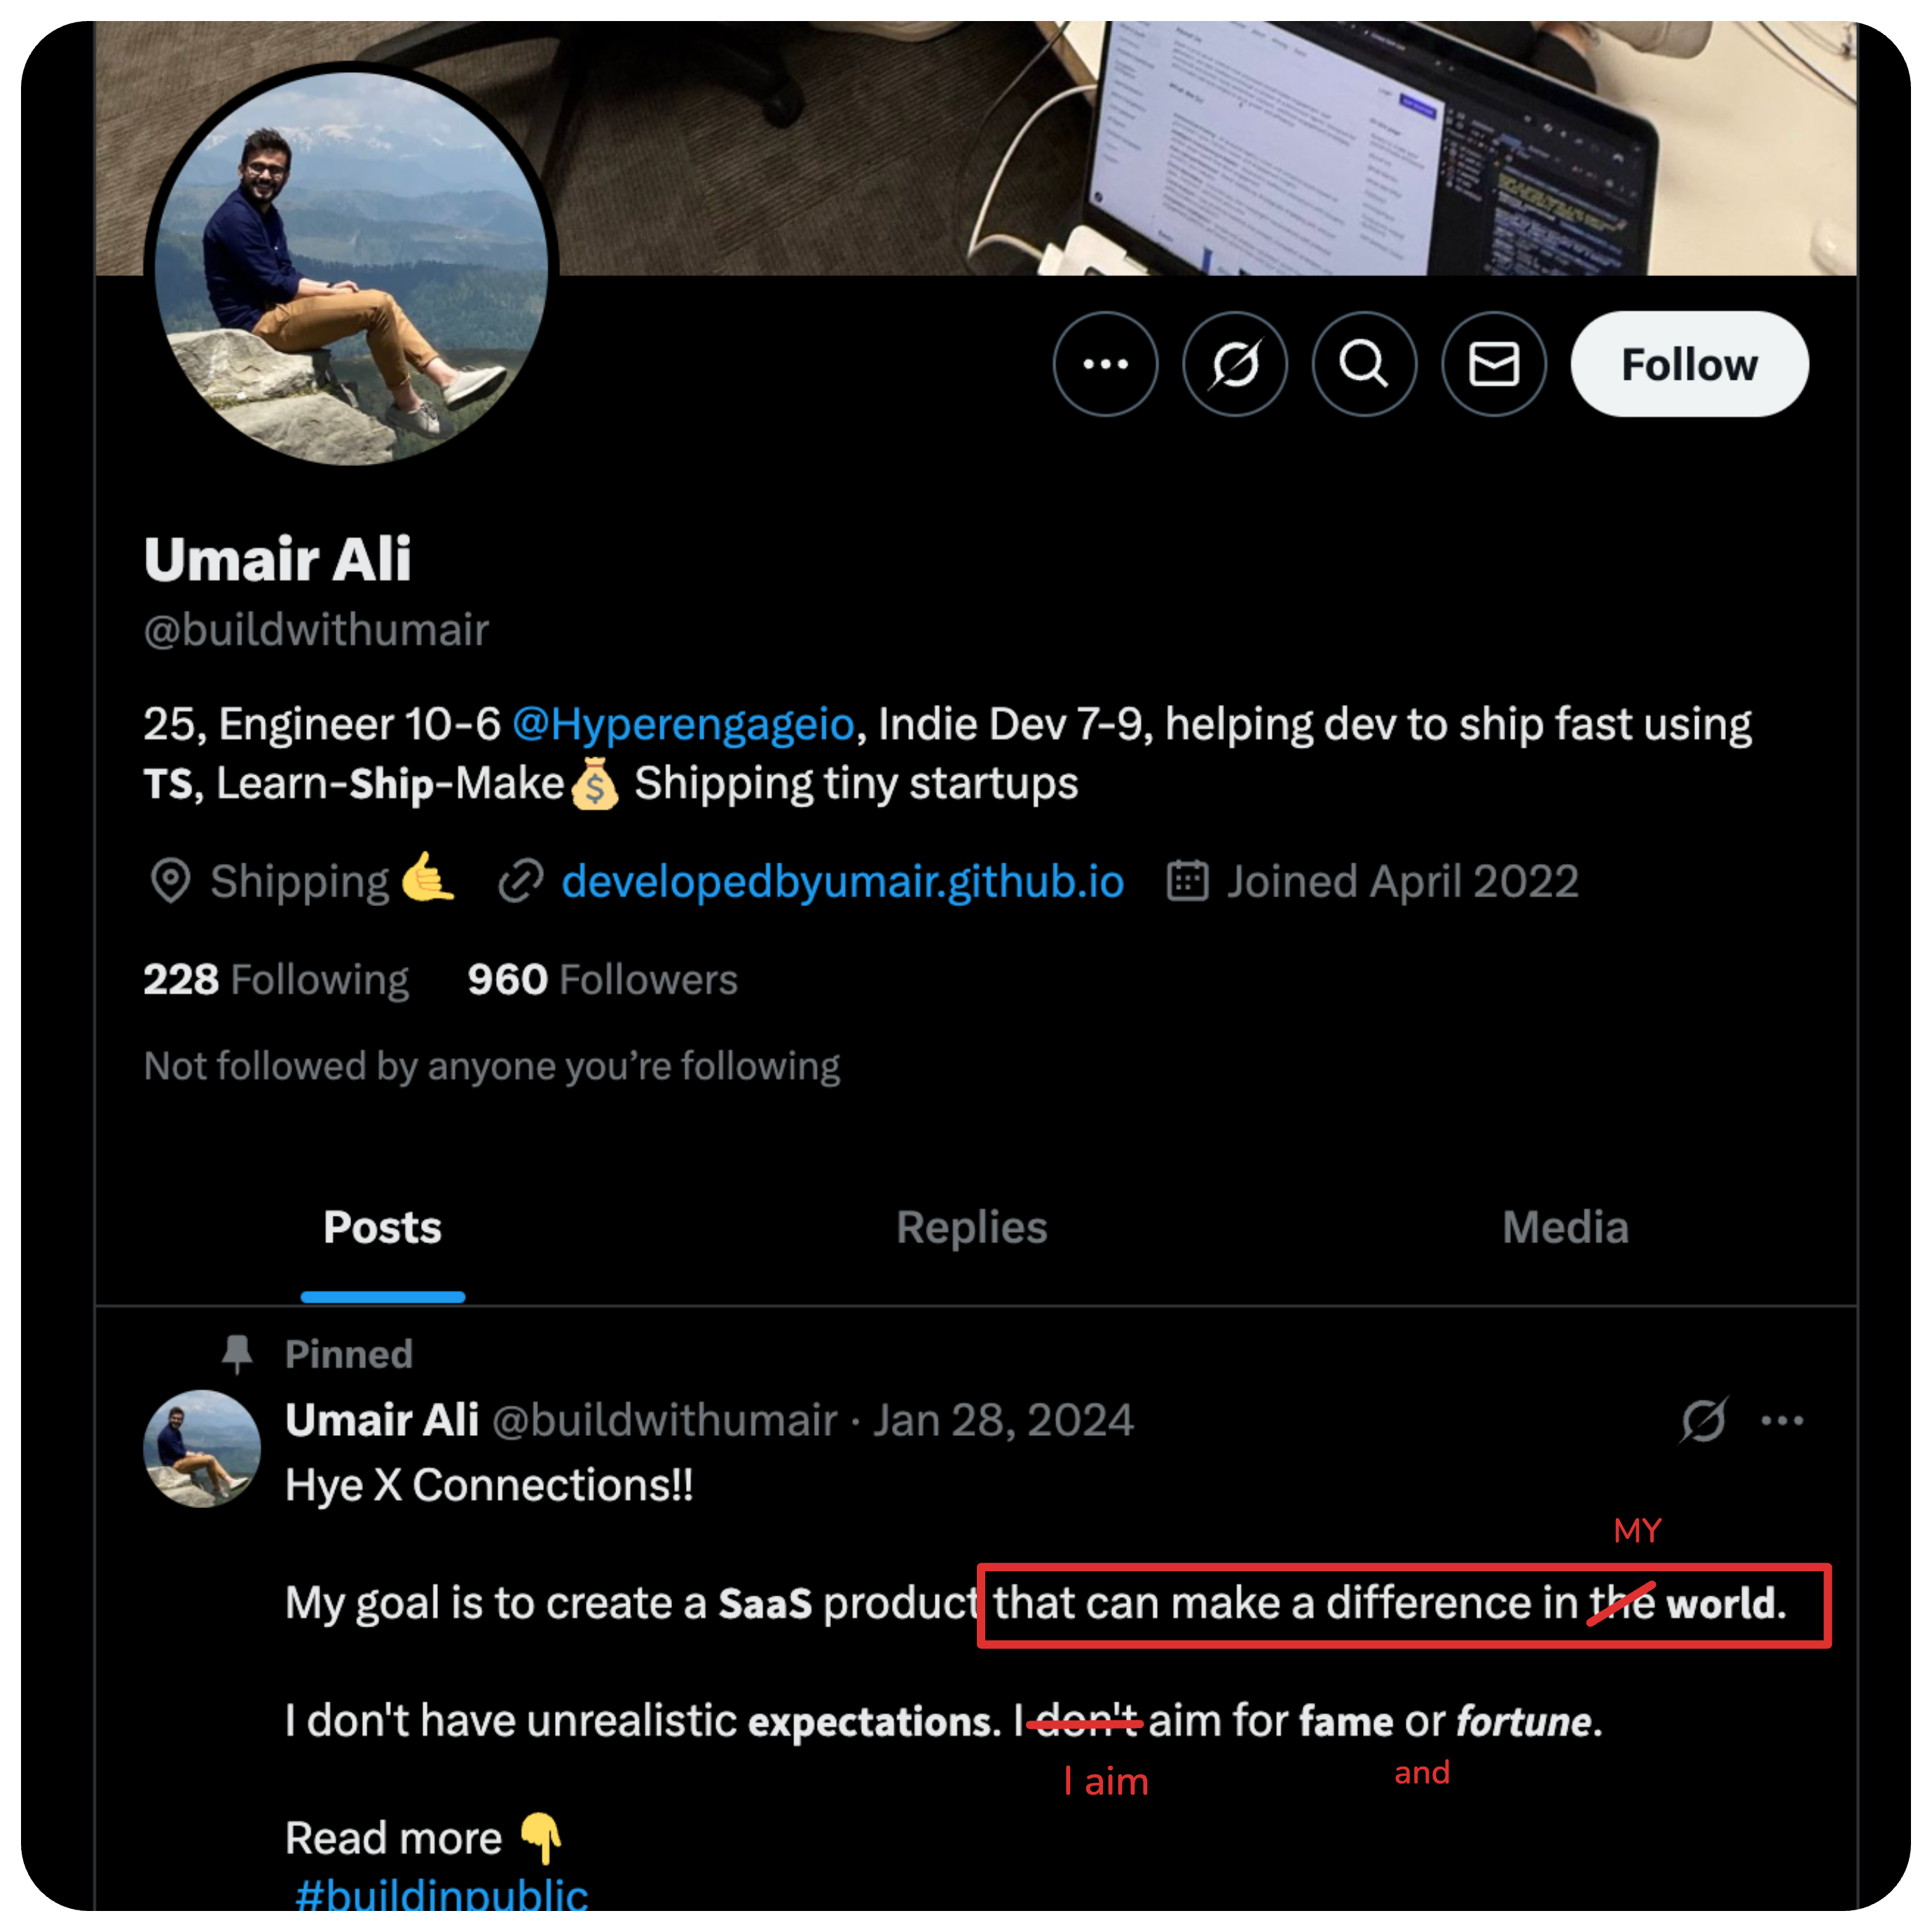The width and height of the screenshot is (1932, 1932).
Task: Click the Grok icon on profile header
Action: 1235,364
